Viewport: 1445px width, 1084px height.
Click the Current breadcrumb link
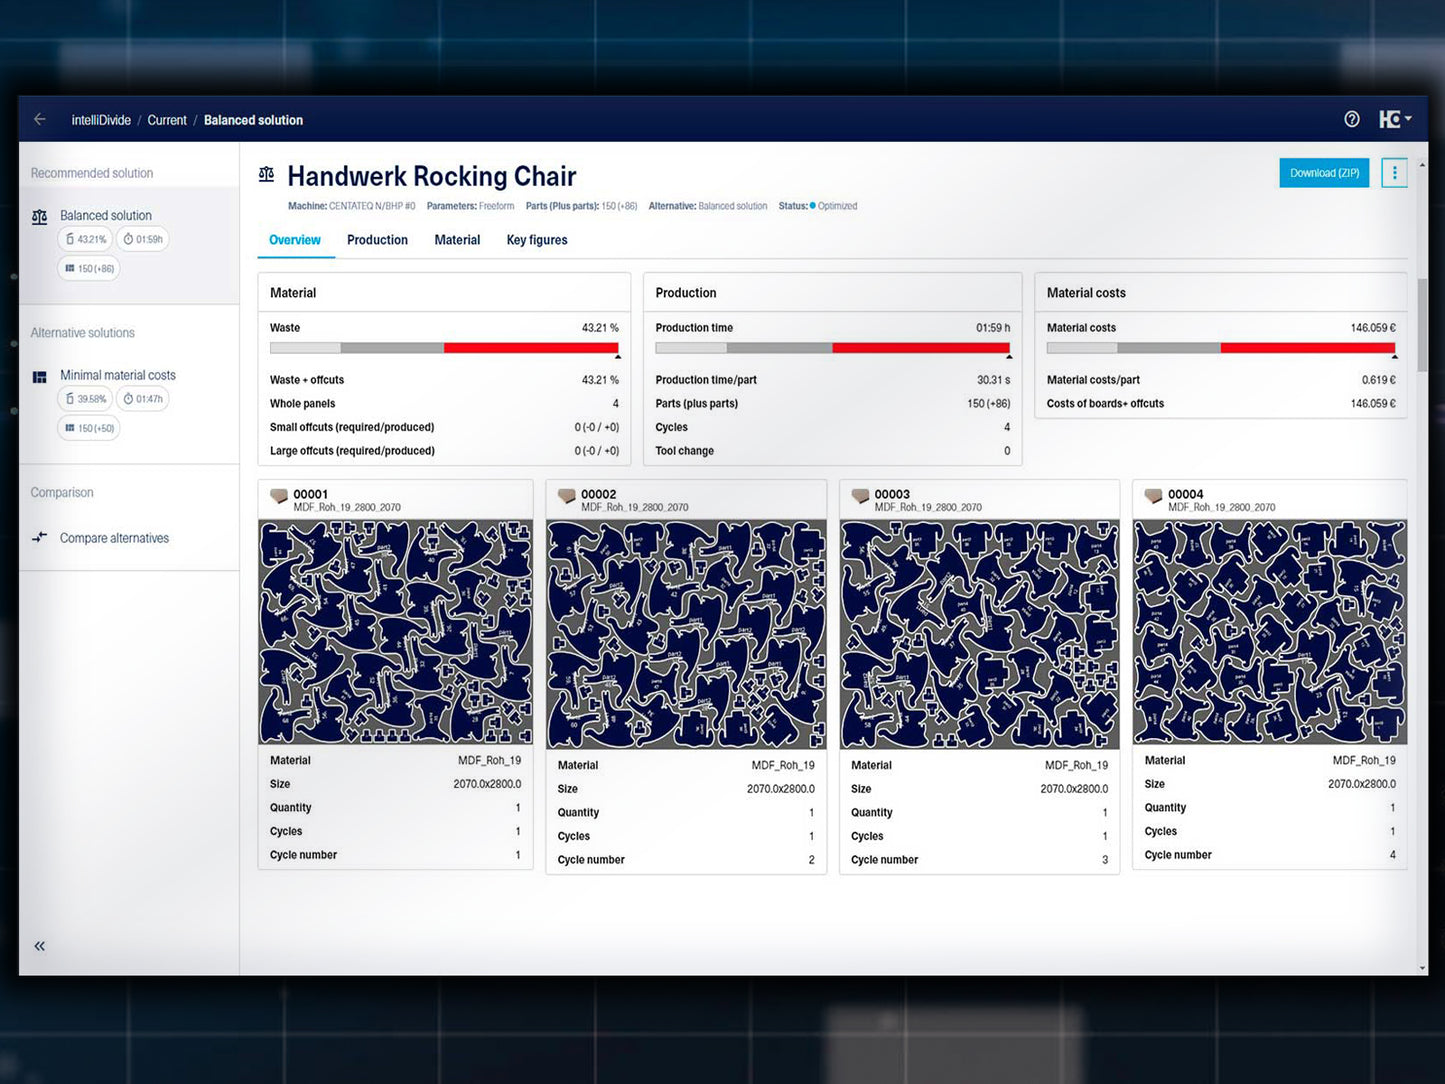click(x=167, y=120)
